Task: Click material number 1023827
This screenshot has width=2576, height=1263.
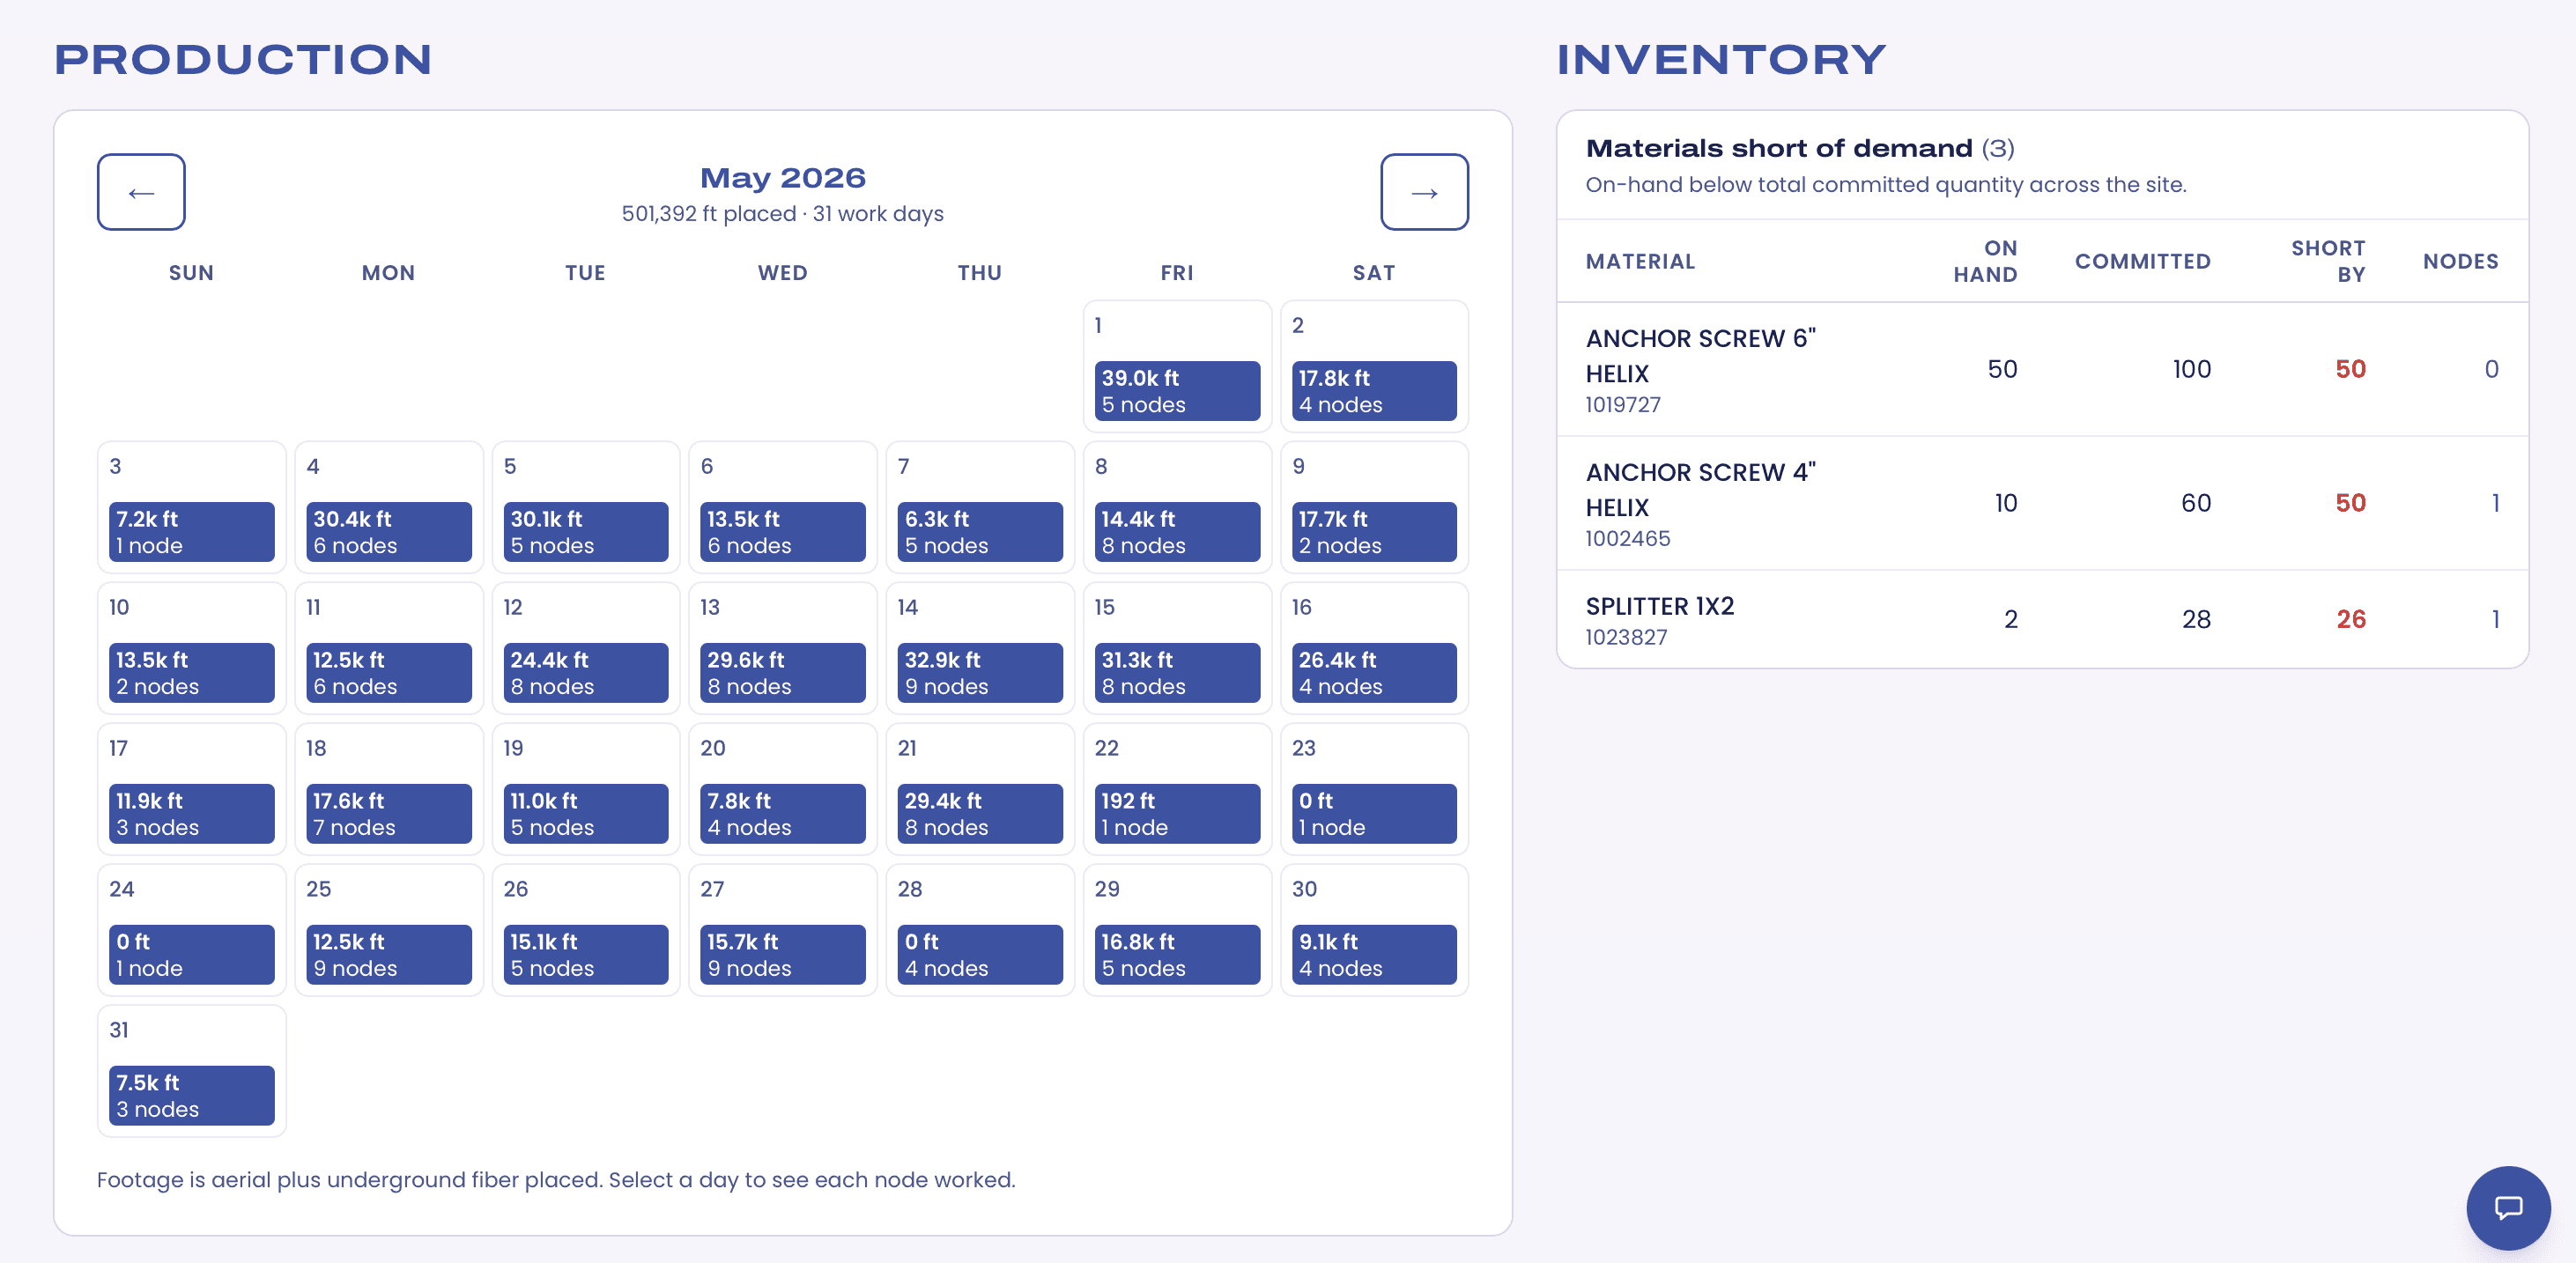Action: 1626,637
